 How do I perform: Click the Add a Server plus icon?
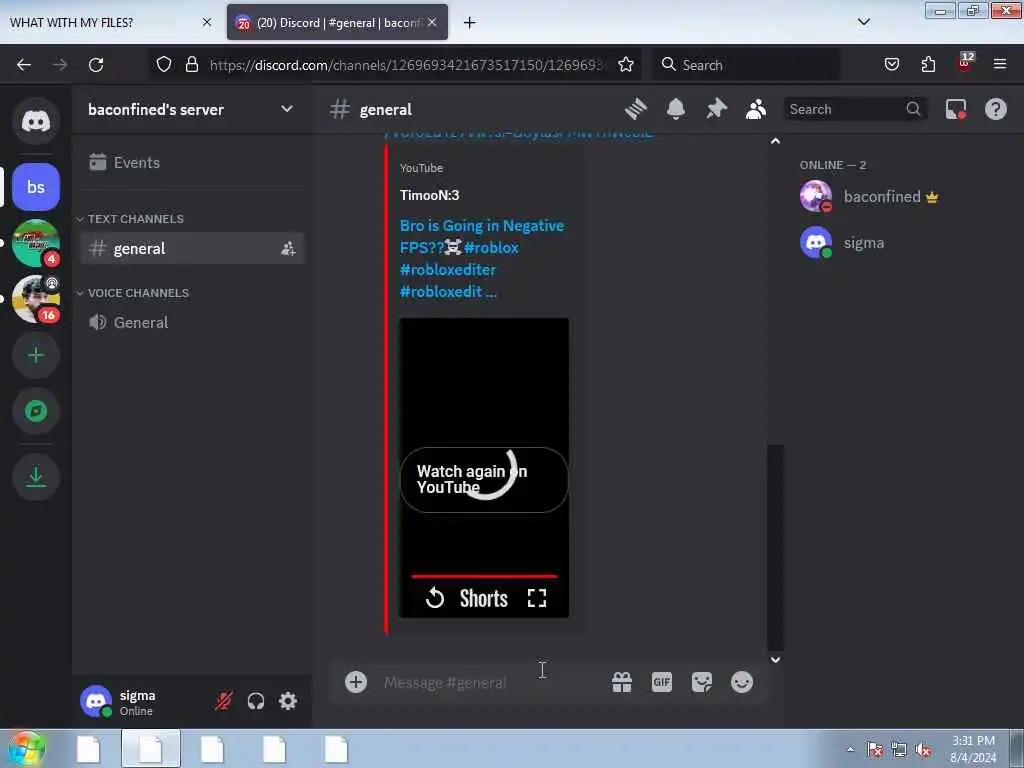coord(36,355)
